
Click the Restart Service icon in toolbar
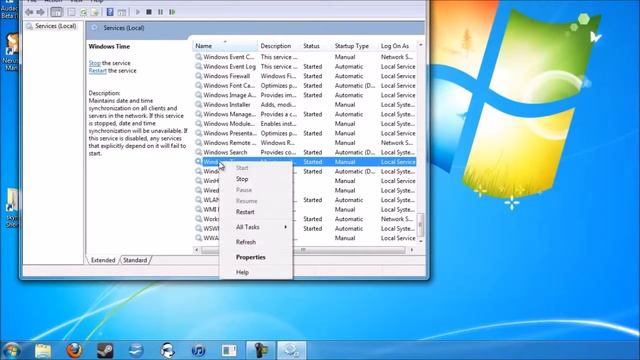(x=172, y=12)
